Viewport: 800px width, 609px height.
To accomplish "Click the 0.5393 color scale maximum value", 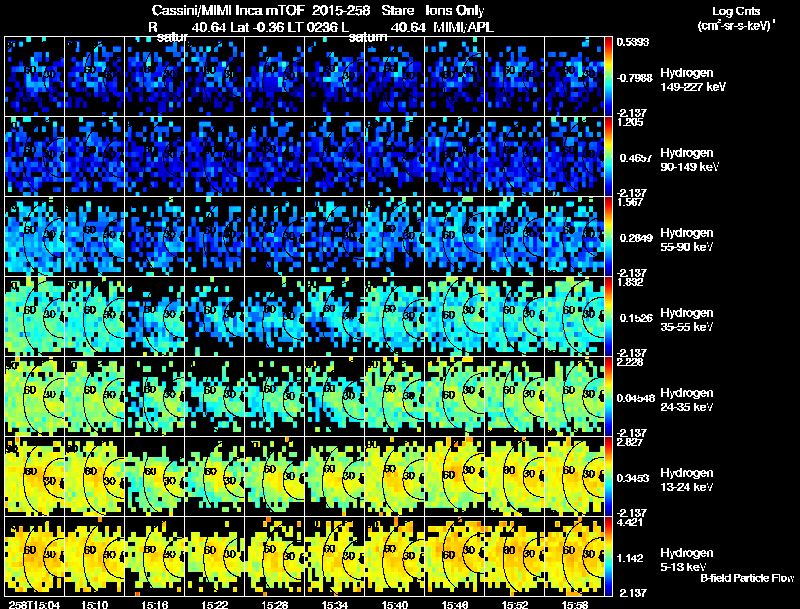I will click(633, 42).
